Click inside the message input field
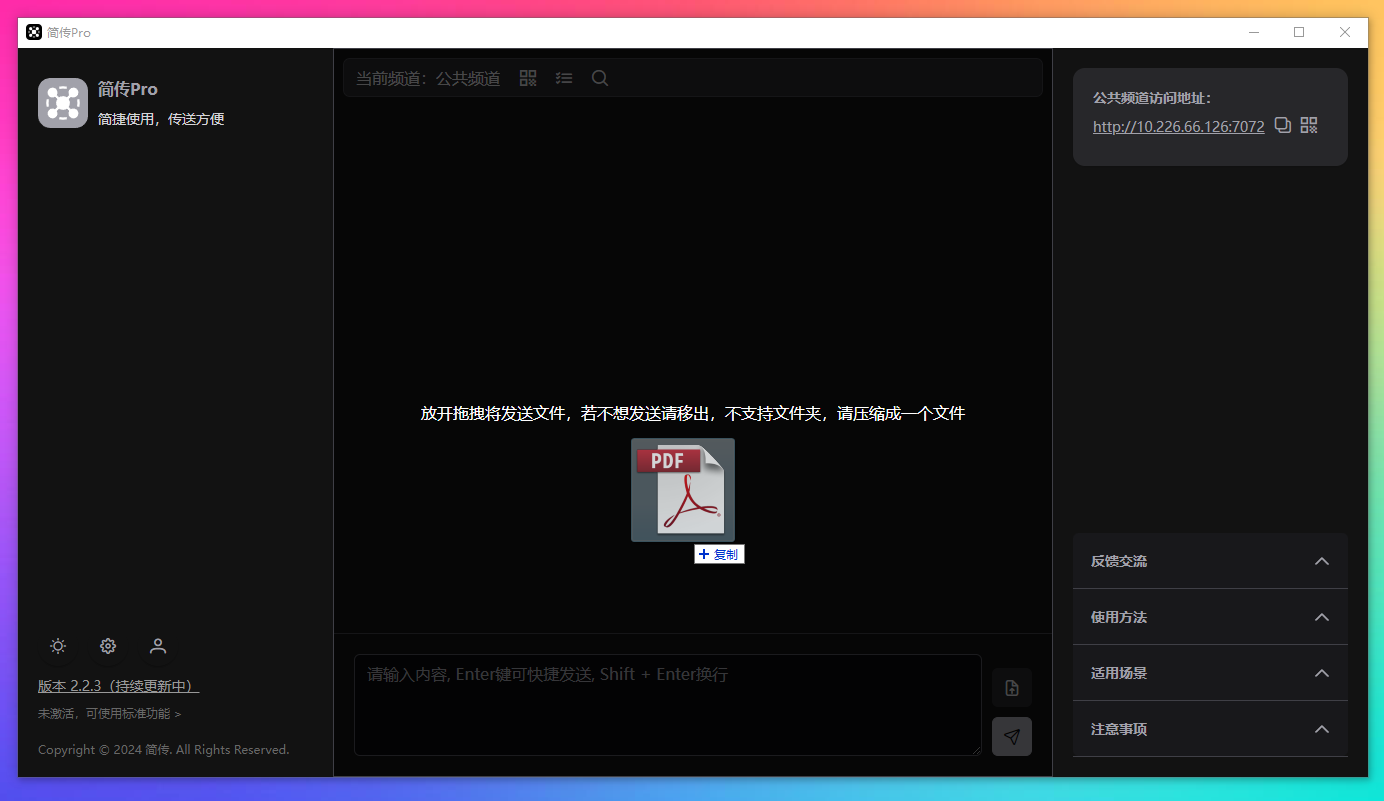 (x=667, y=704)
